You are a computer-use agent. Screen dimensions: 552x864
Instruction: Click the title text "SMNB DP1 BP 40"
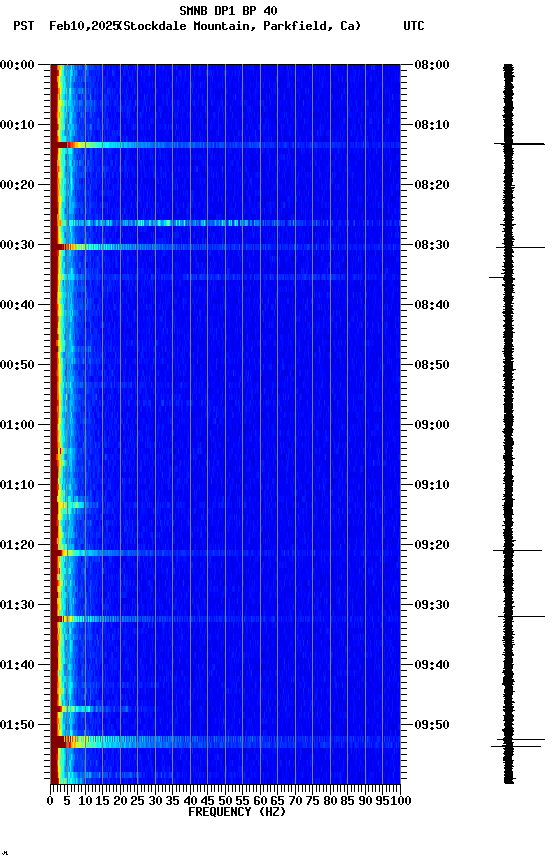pos(228,10)
